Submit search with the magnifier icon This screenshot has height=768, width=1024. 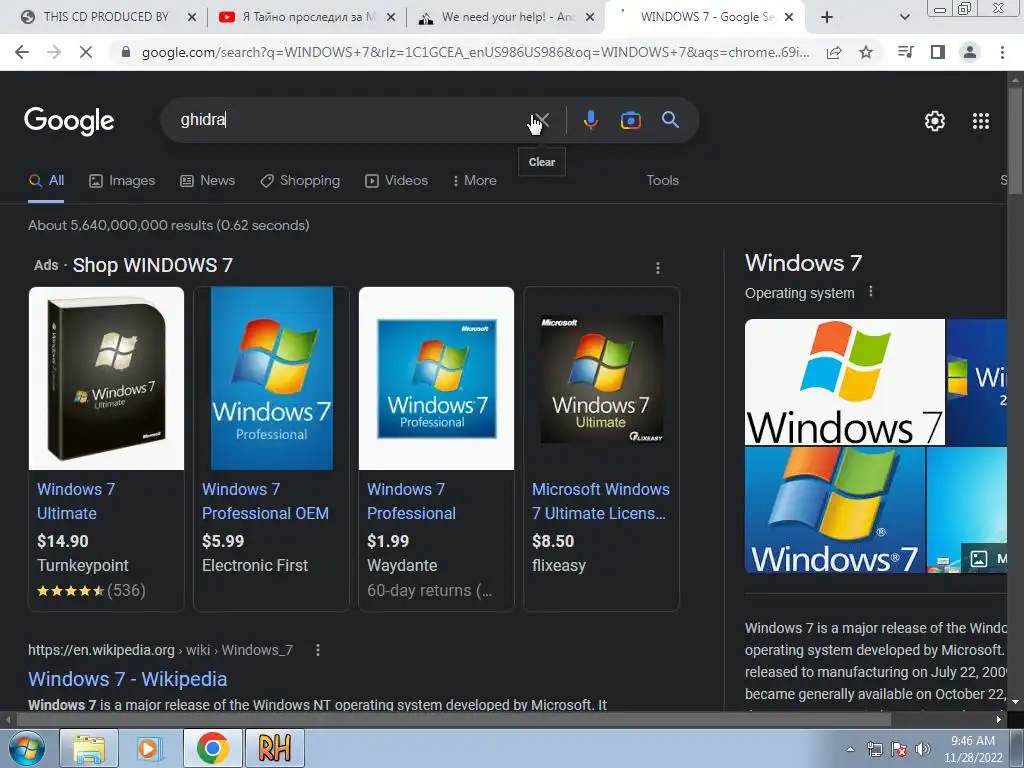671,120
